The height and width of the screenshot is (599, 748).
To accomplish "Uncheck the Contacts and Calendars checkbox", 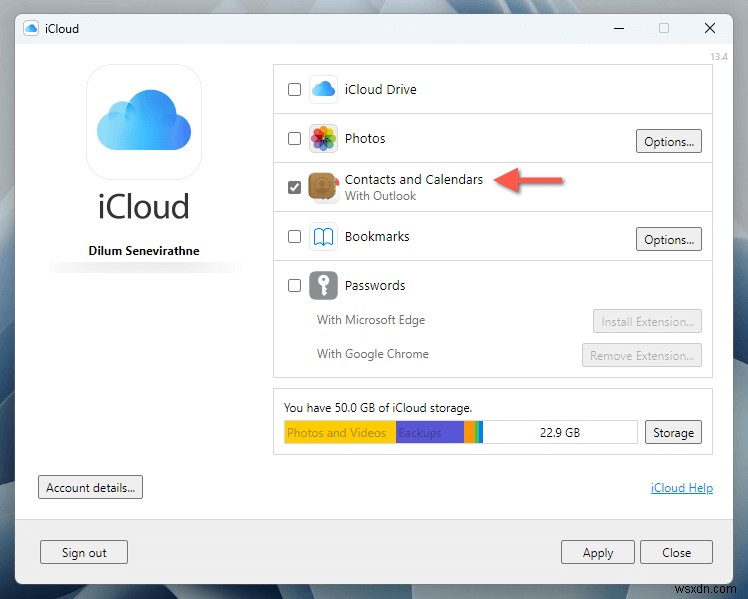I will tap(294, 187).
